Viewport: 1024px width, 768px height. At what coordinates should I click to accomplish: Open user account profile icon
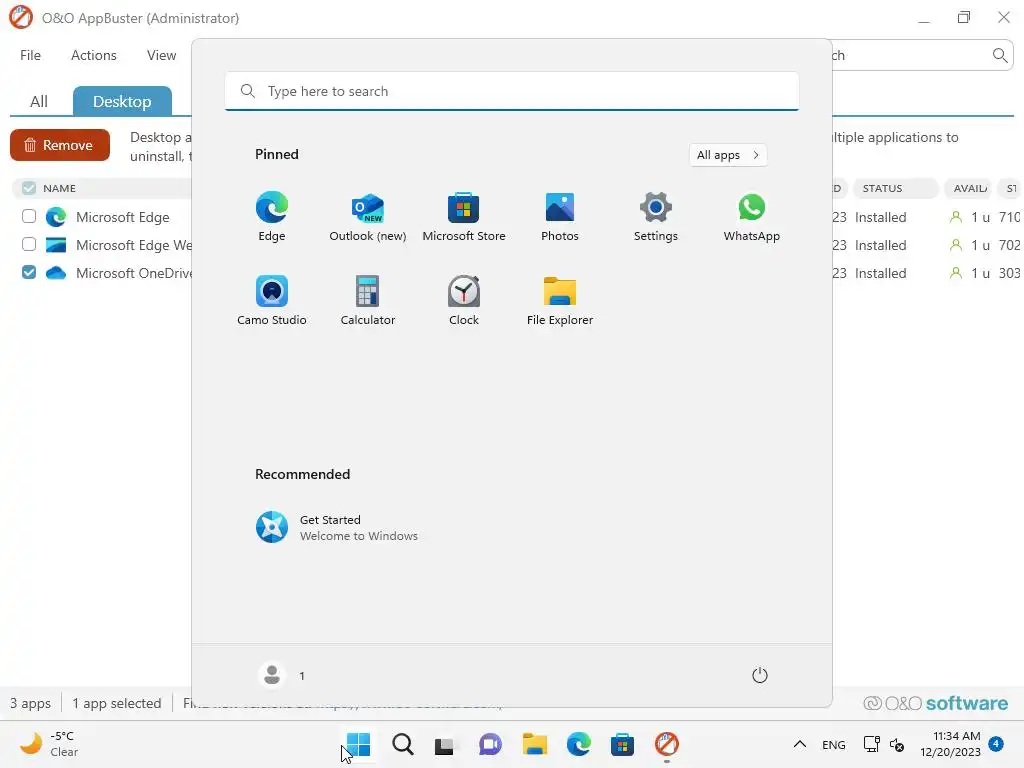click(x=272, y=675)
